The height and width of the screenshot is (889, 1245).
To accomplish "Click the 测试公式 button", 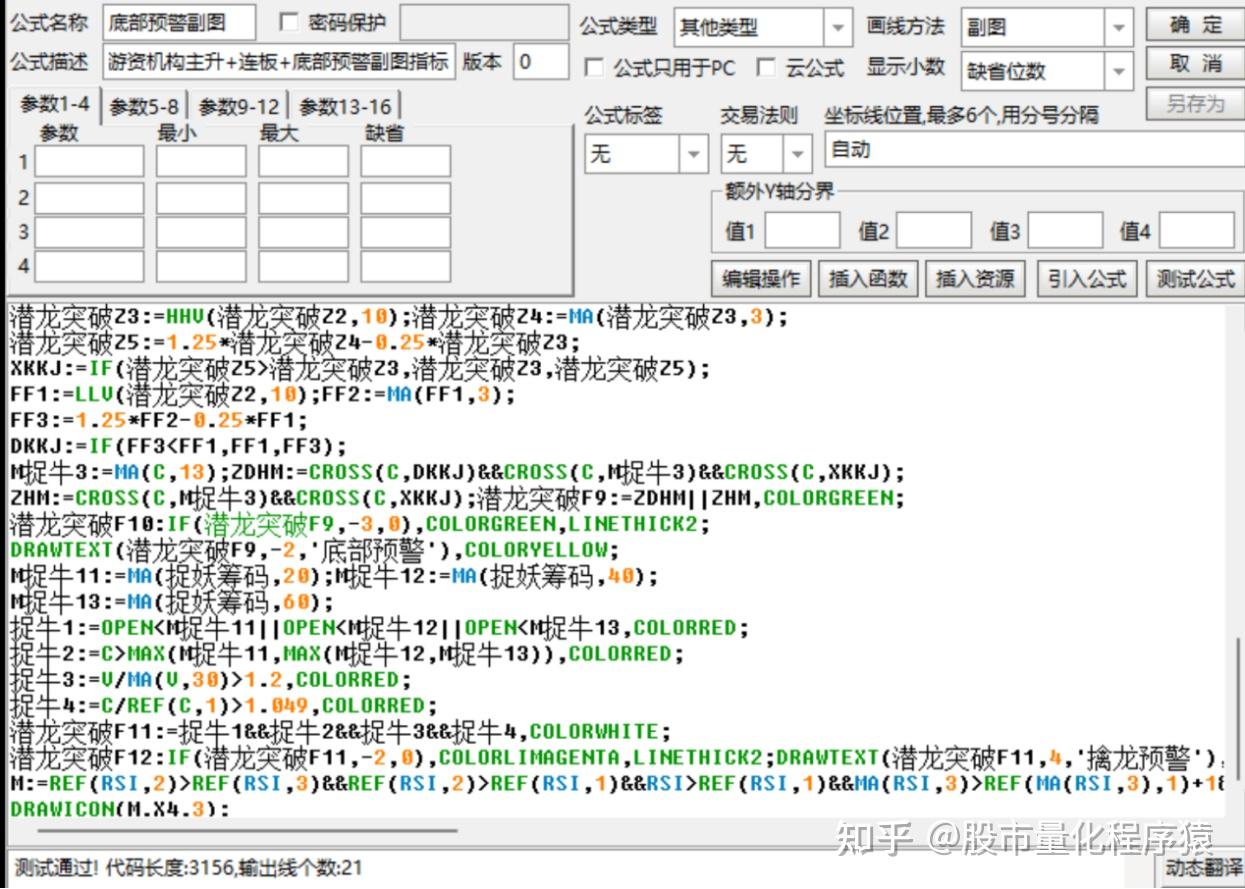I will (1194, 278).
